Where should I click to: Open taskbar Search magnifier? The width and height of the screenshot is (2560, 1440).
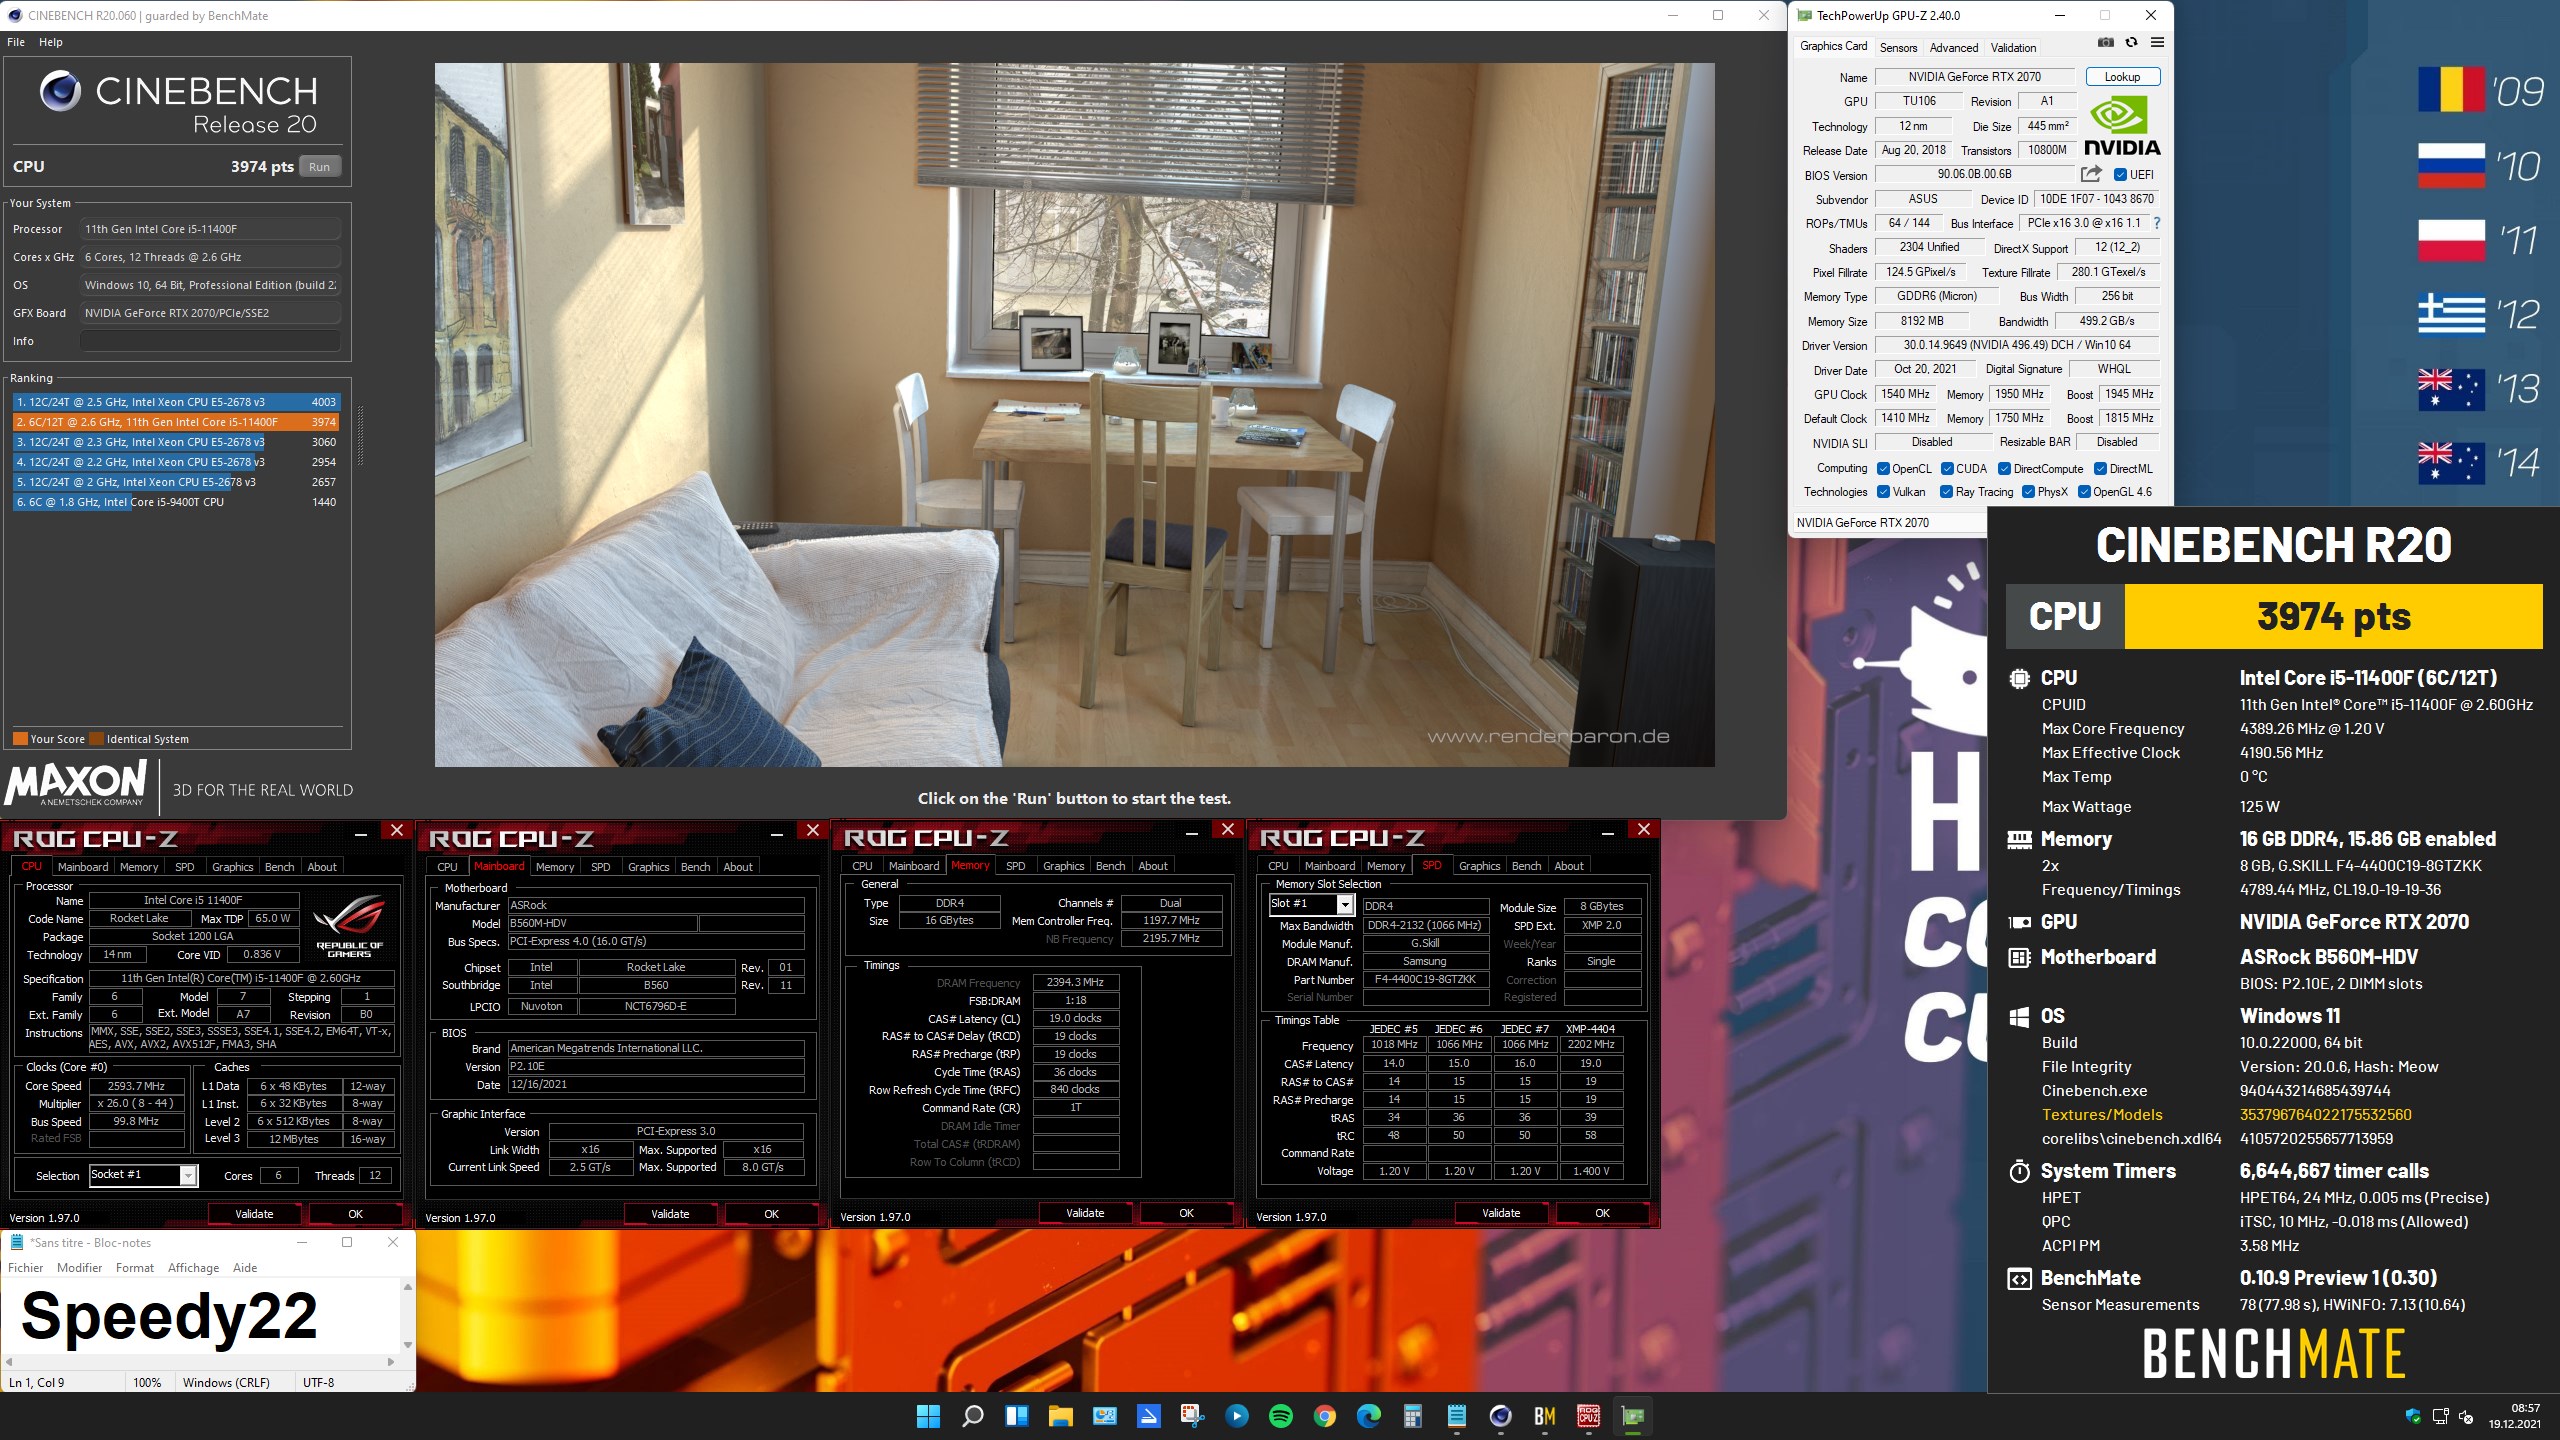coord(972,1416)
